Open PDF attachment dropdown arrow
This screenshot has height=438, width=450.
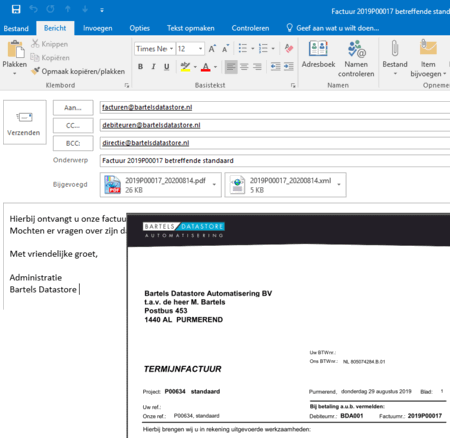tap(214, 185)
